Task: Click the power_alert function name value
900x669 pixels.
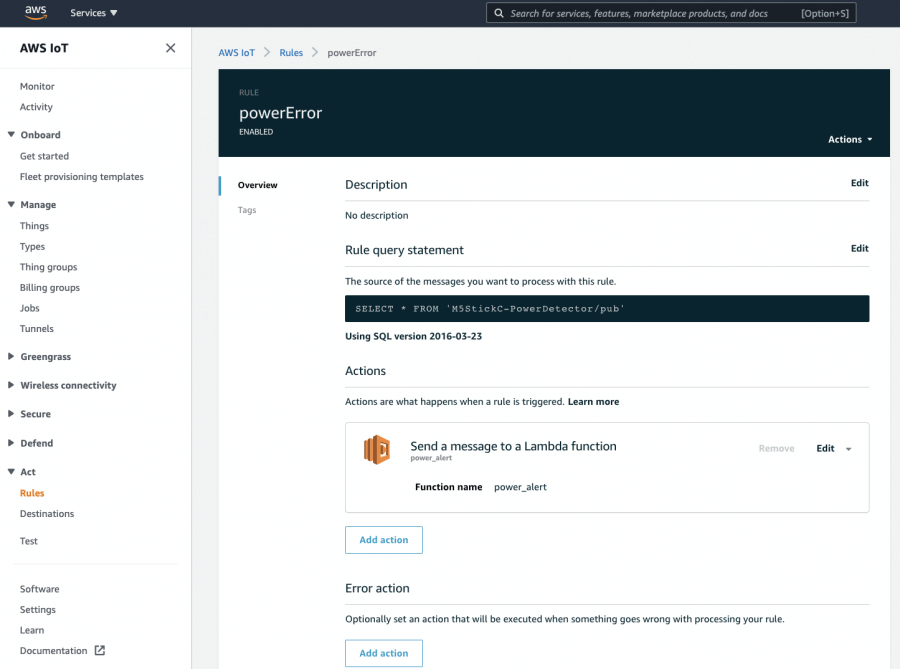Action: [x=520, y=487]
